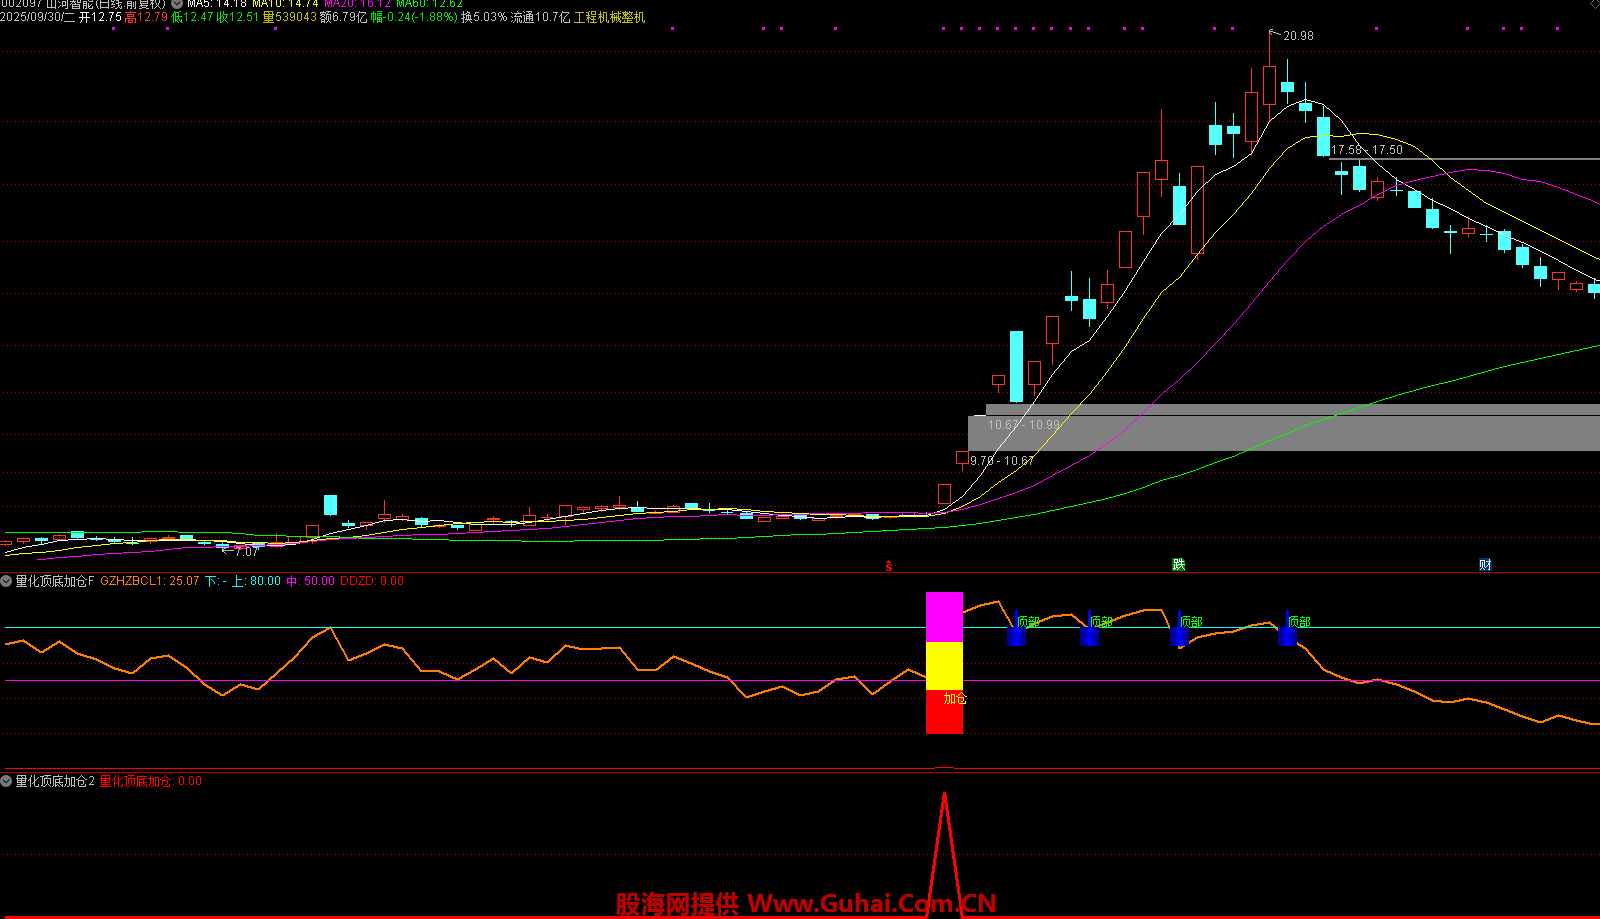Click the www.Guhai.Com.CN watermark link
Viewport: 1600px width, 919px height.
click(871, 904)
